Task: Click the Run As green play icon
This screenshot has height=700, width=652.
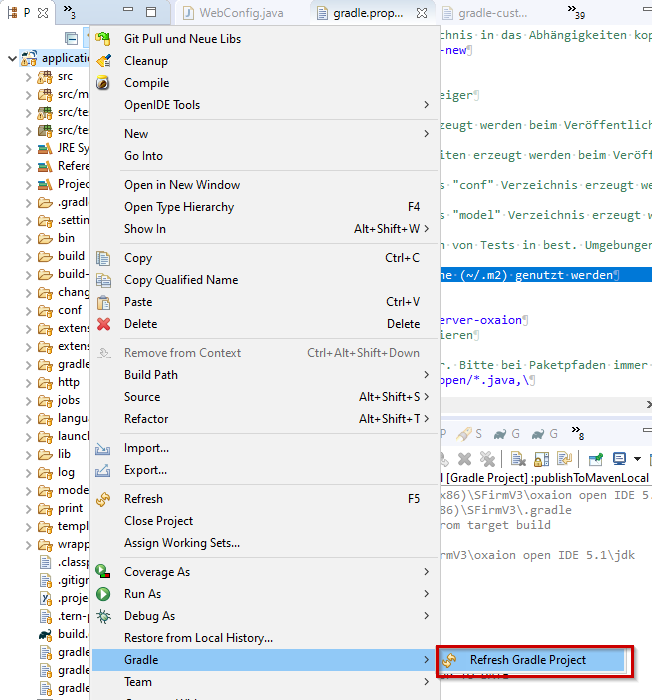Action: tap(103, 594)
